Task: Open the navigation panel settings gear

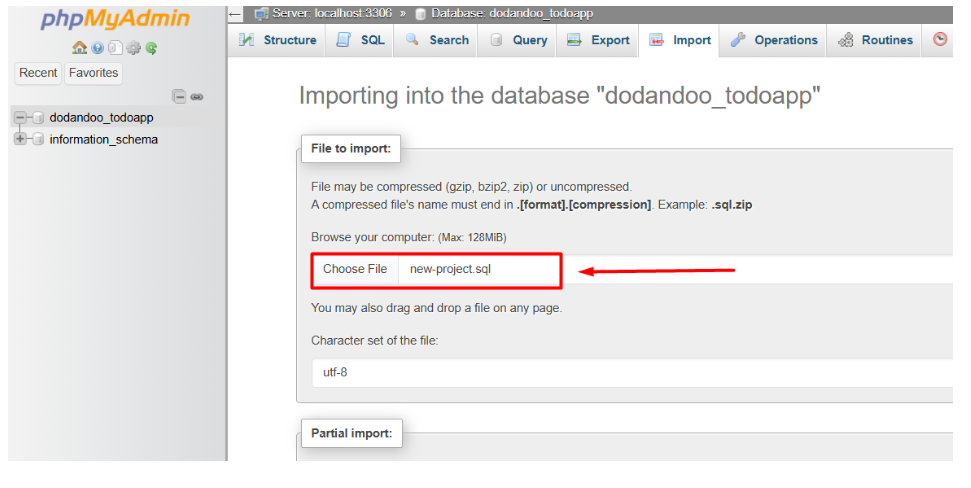Action: [x=133, y=48]
